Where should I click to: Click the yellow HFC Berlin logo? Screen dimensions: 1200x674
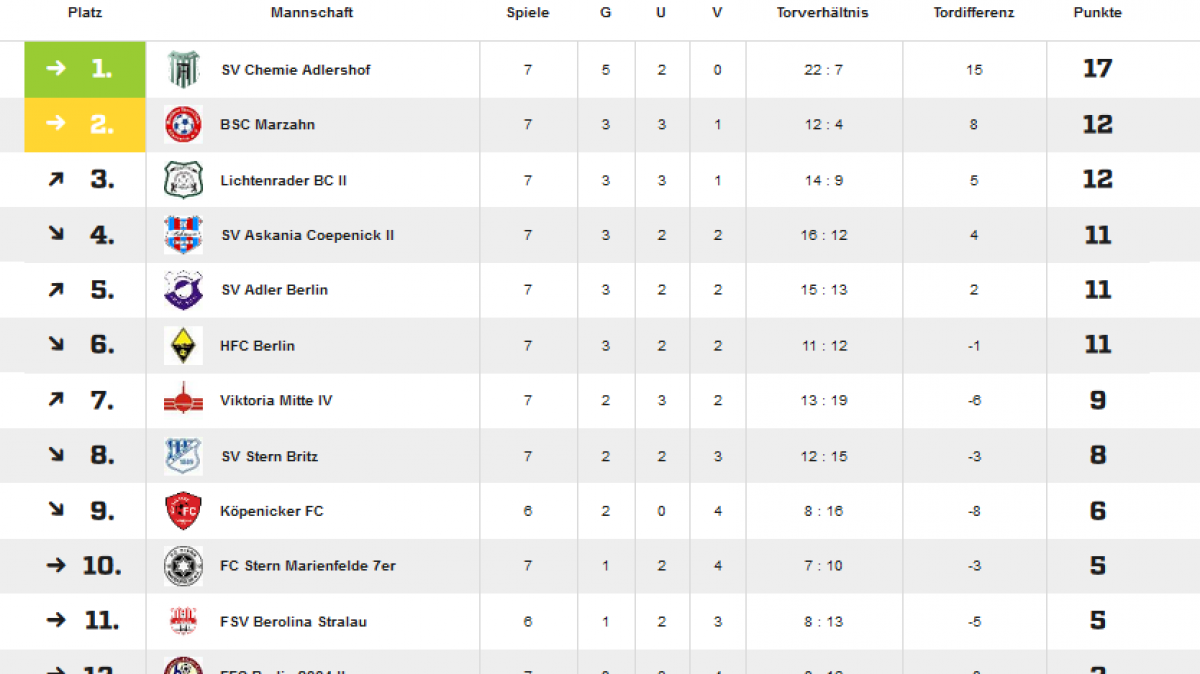183,345
